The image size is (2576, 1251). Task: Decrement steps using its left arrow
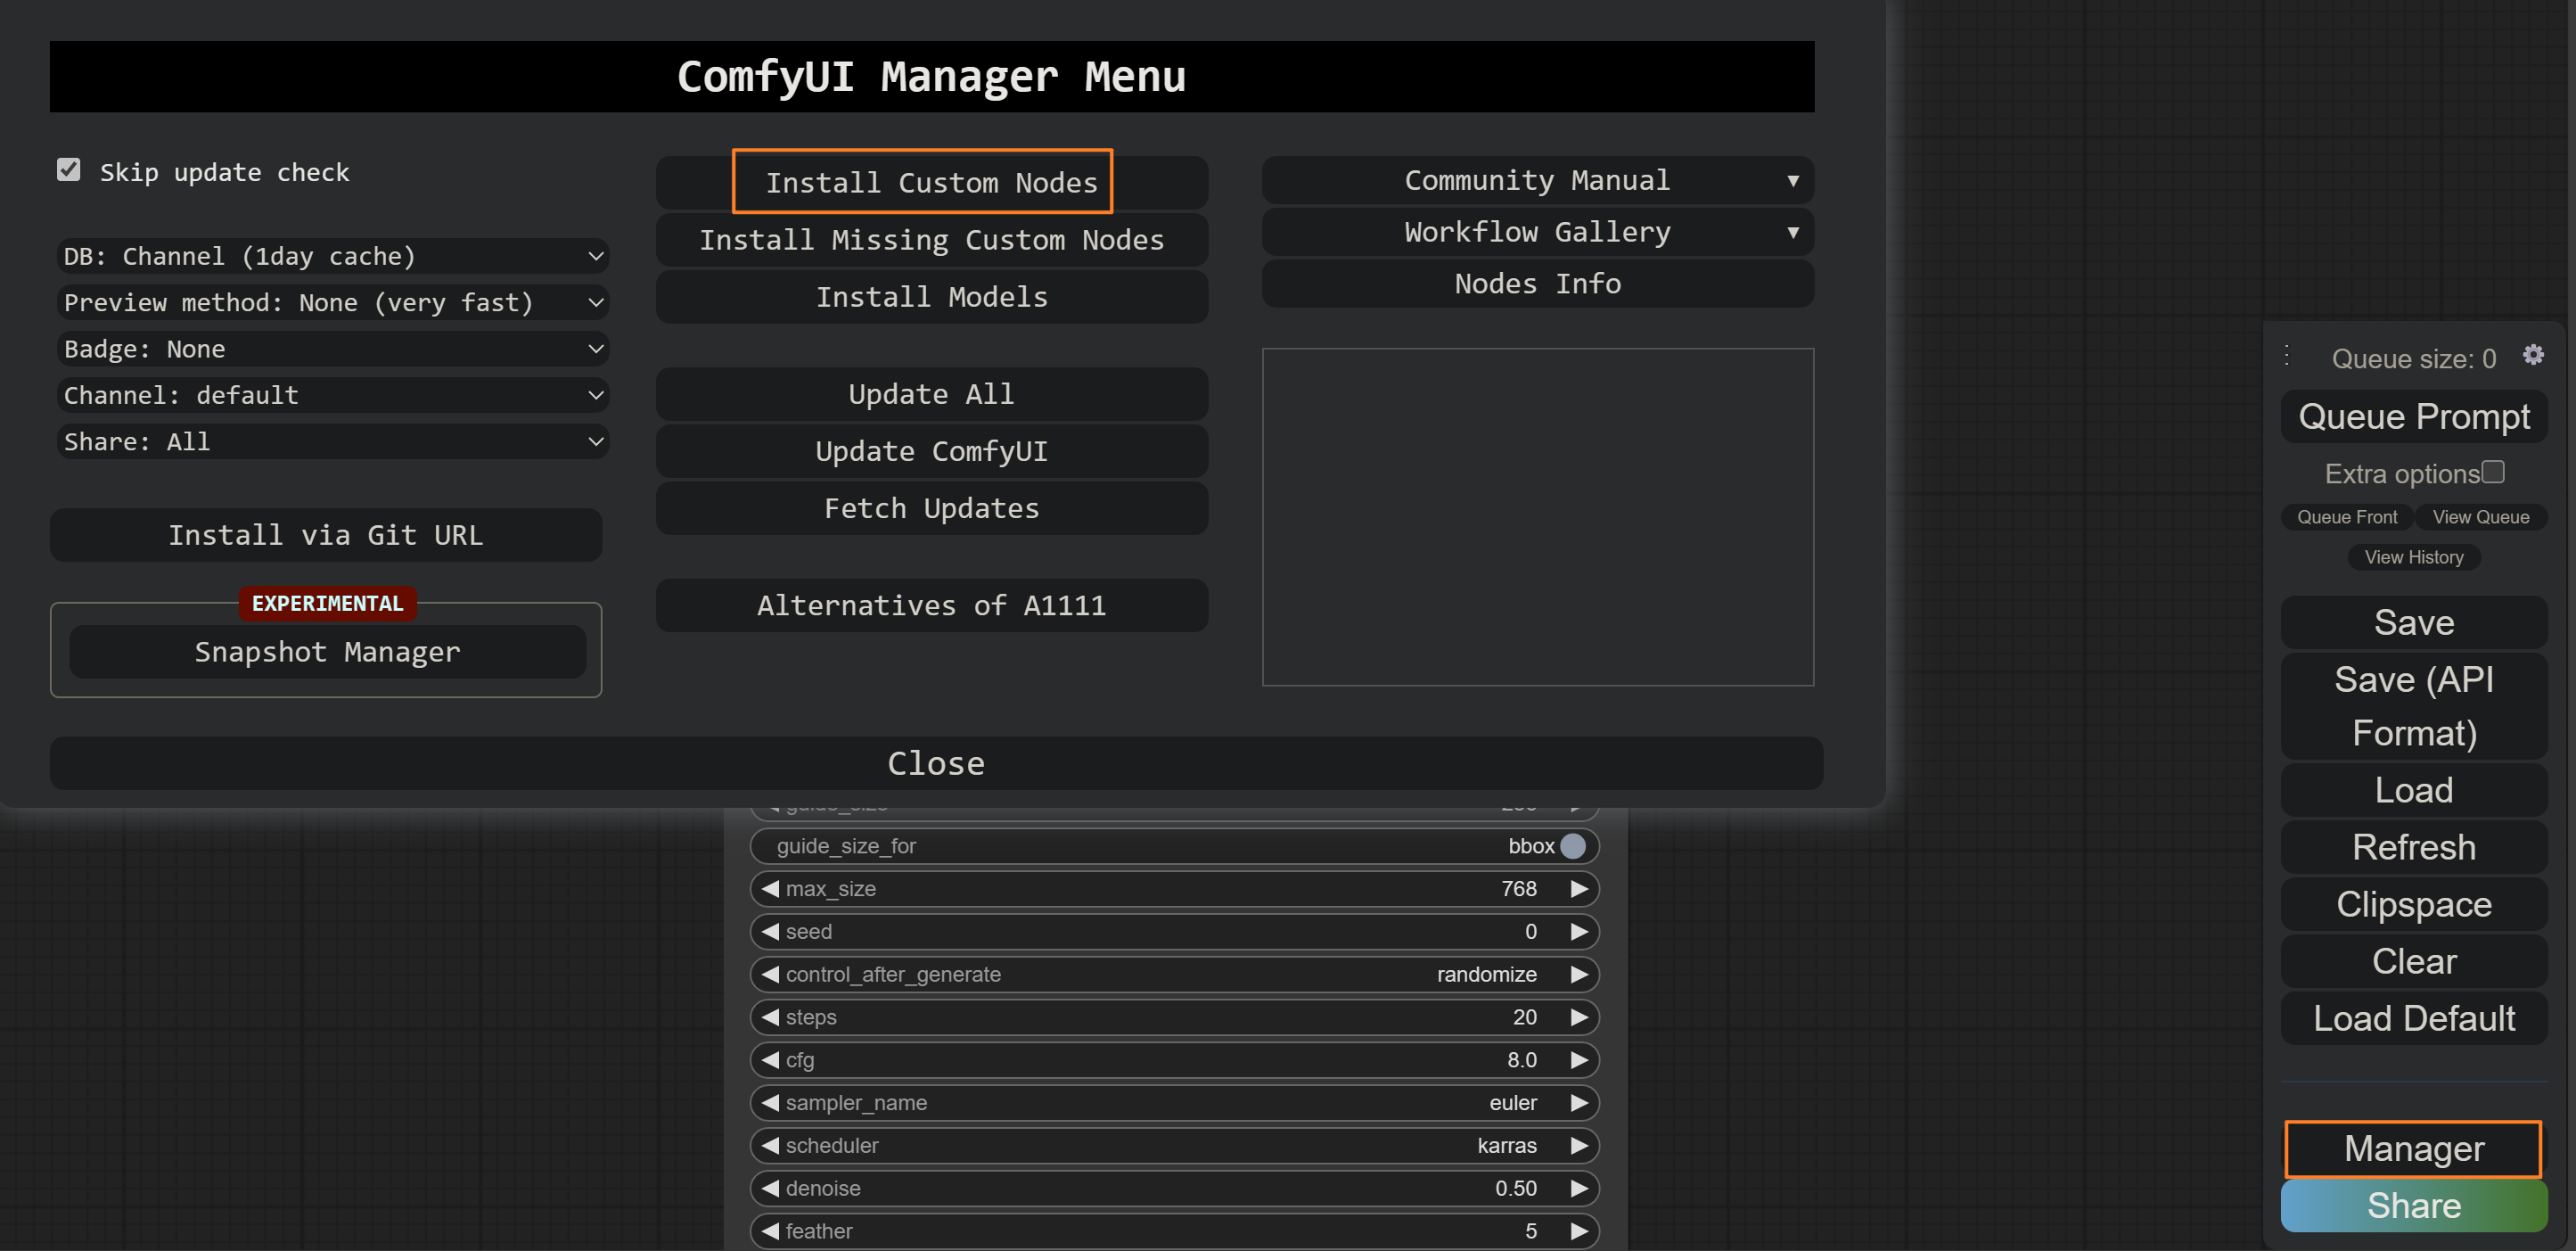point(768,1017)
